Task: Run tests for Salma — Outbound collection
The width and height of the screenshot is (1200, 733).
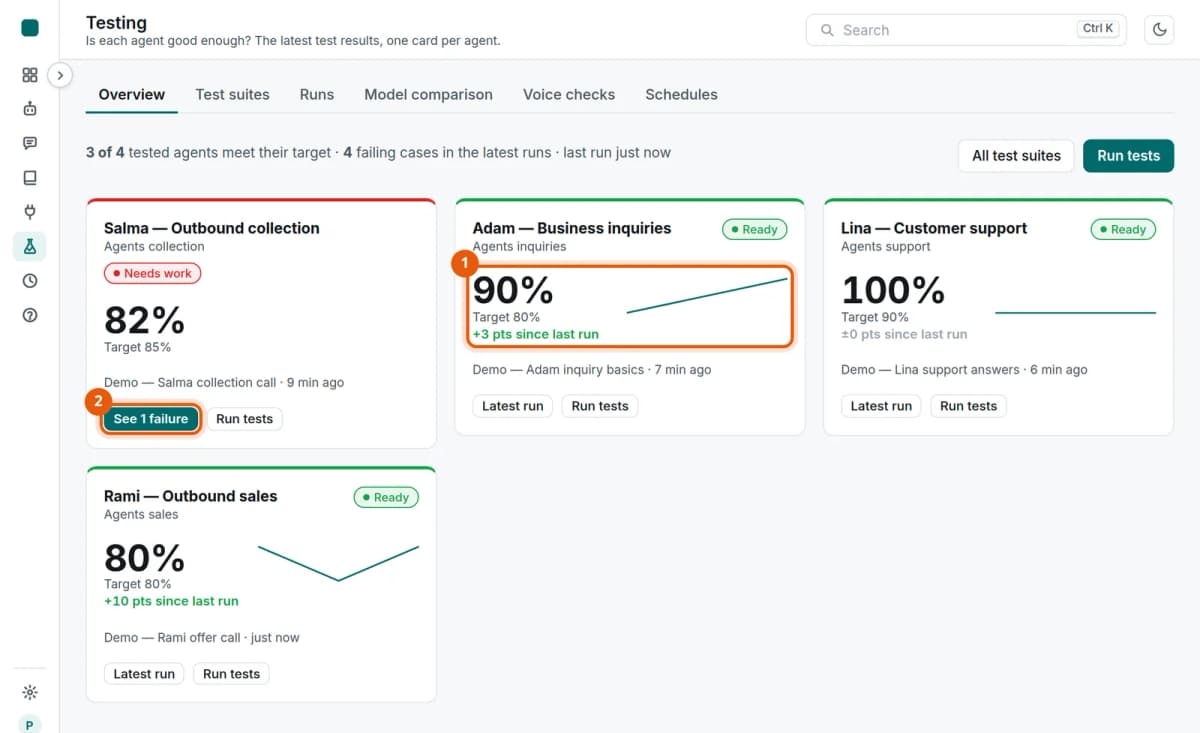Action: pyautogui.click(x=245, y=419)
